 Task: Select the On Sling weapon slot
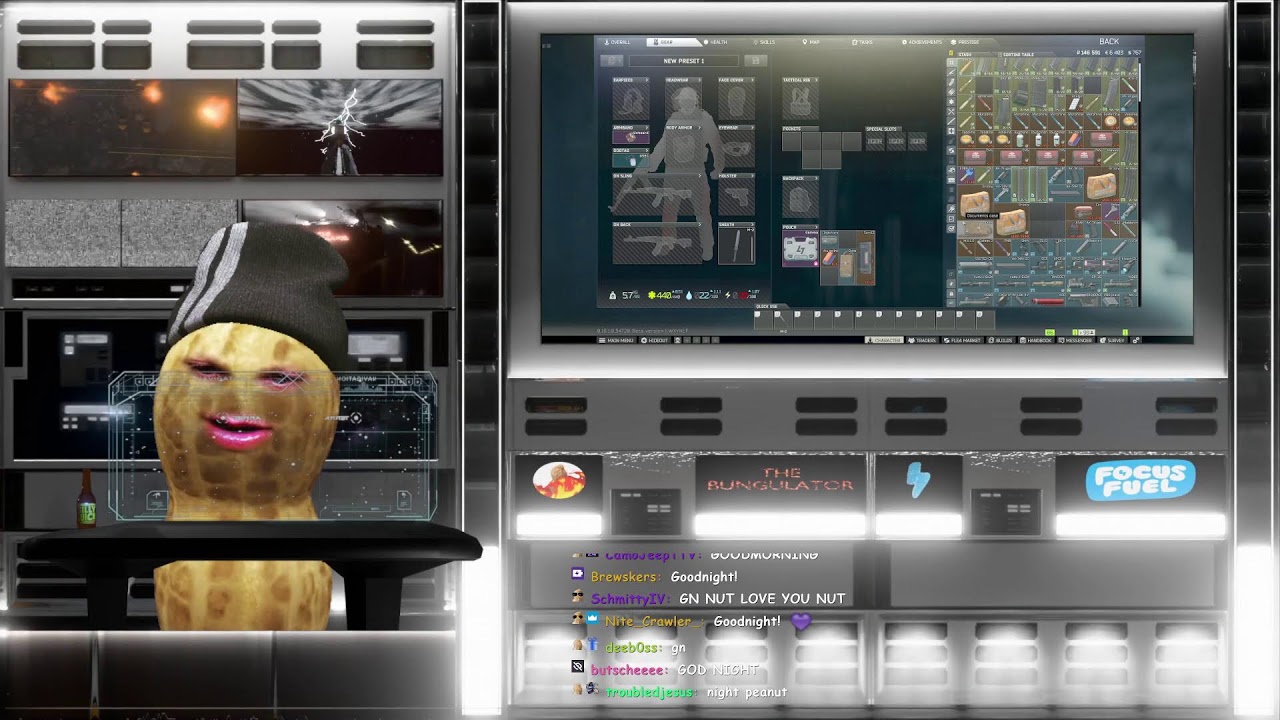click(657, 194)
